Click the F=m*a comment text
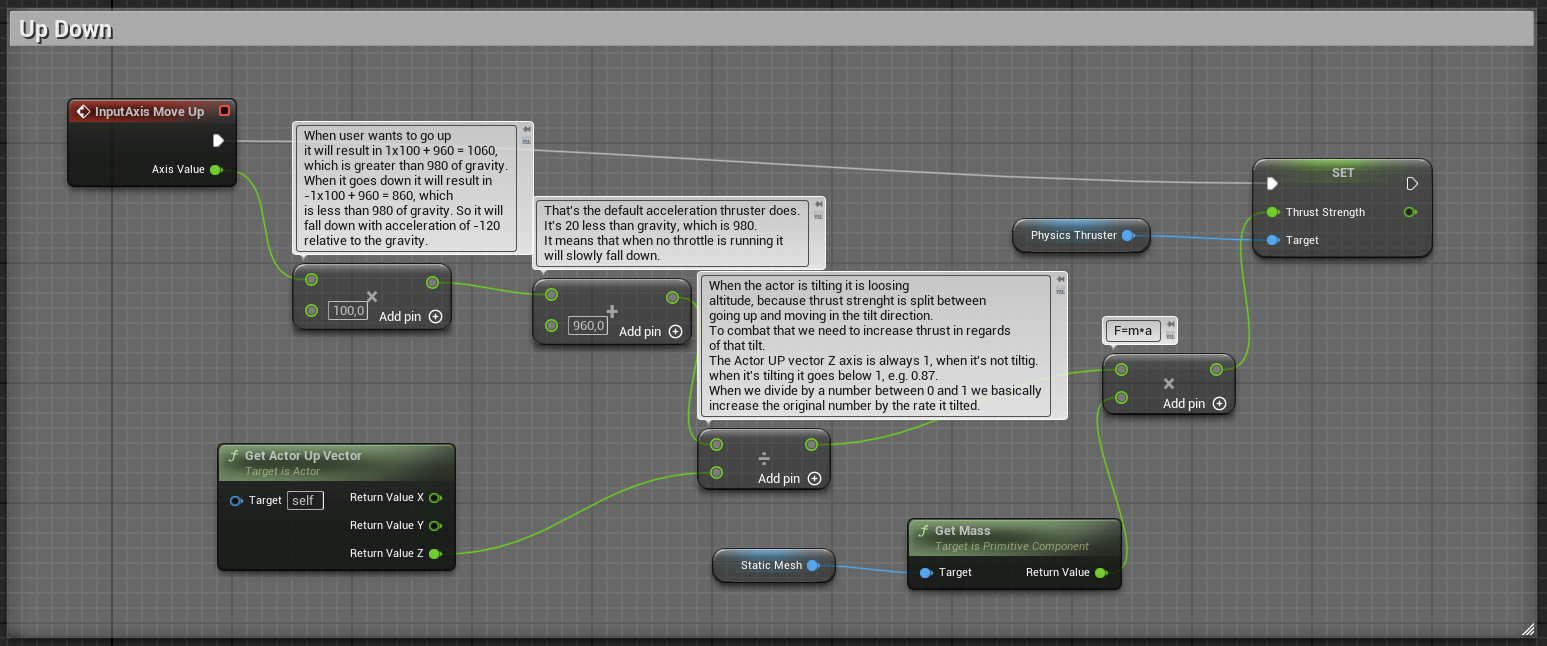The width and height of the screenshot is (1547, 646). [x=1132, y=331]
